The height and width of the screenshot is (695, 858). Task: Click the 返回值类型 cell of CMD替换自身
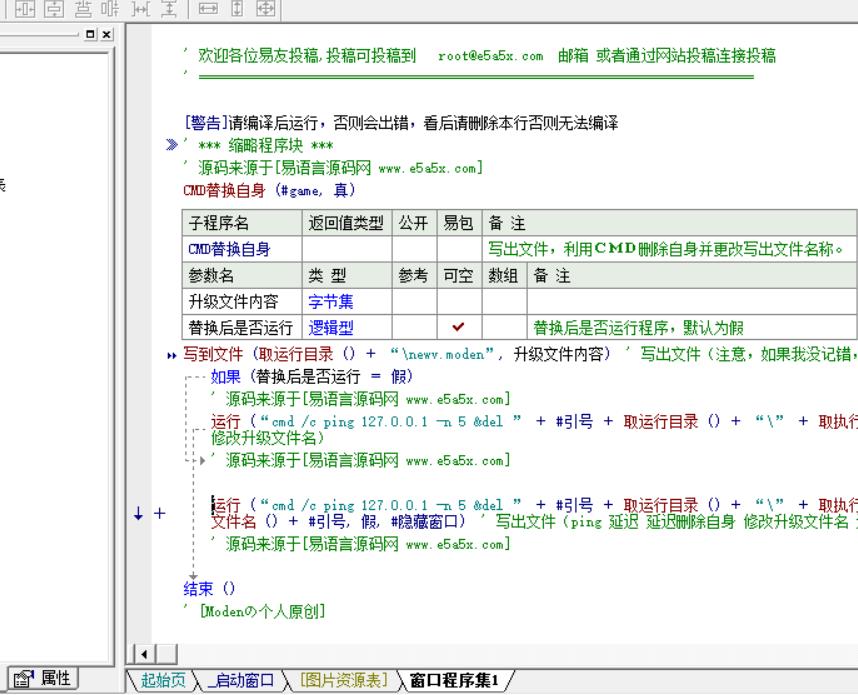coord(347,250)
